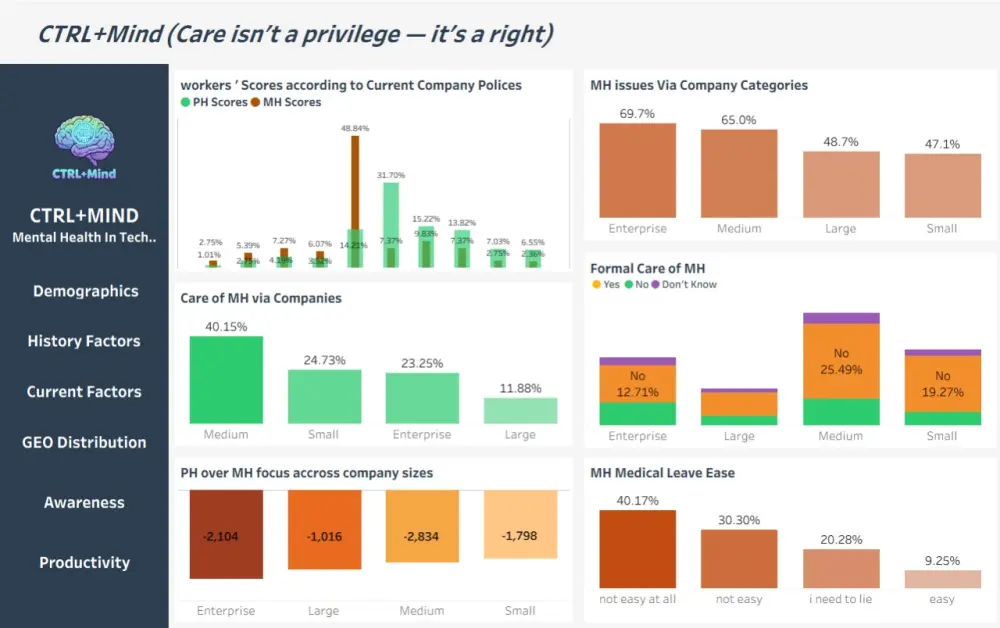The image size is (1000, 628).
Task: Select the green No legend marker
Action: (x=629, y=284)
